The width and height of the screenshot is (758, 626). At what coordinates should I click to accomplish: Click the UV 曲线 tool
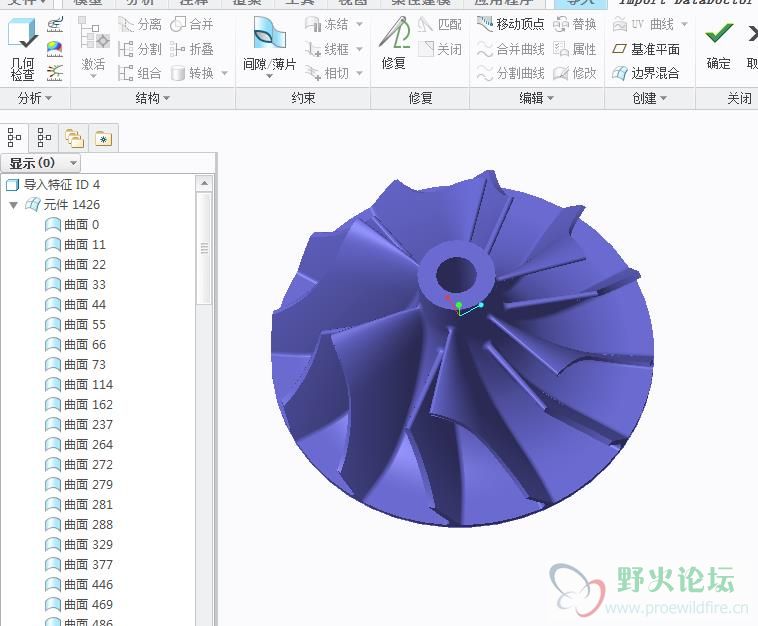coord(643,24)
